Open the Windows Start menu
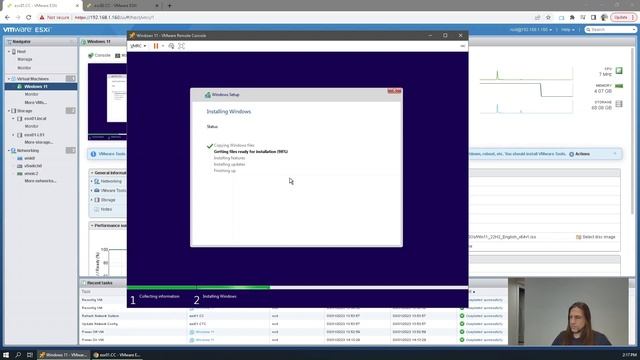Viewport: 640px width, 360px height. coord(6,355)
